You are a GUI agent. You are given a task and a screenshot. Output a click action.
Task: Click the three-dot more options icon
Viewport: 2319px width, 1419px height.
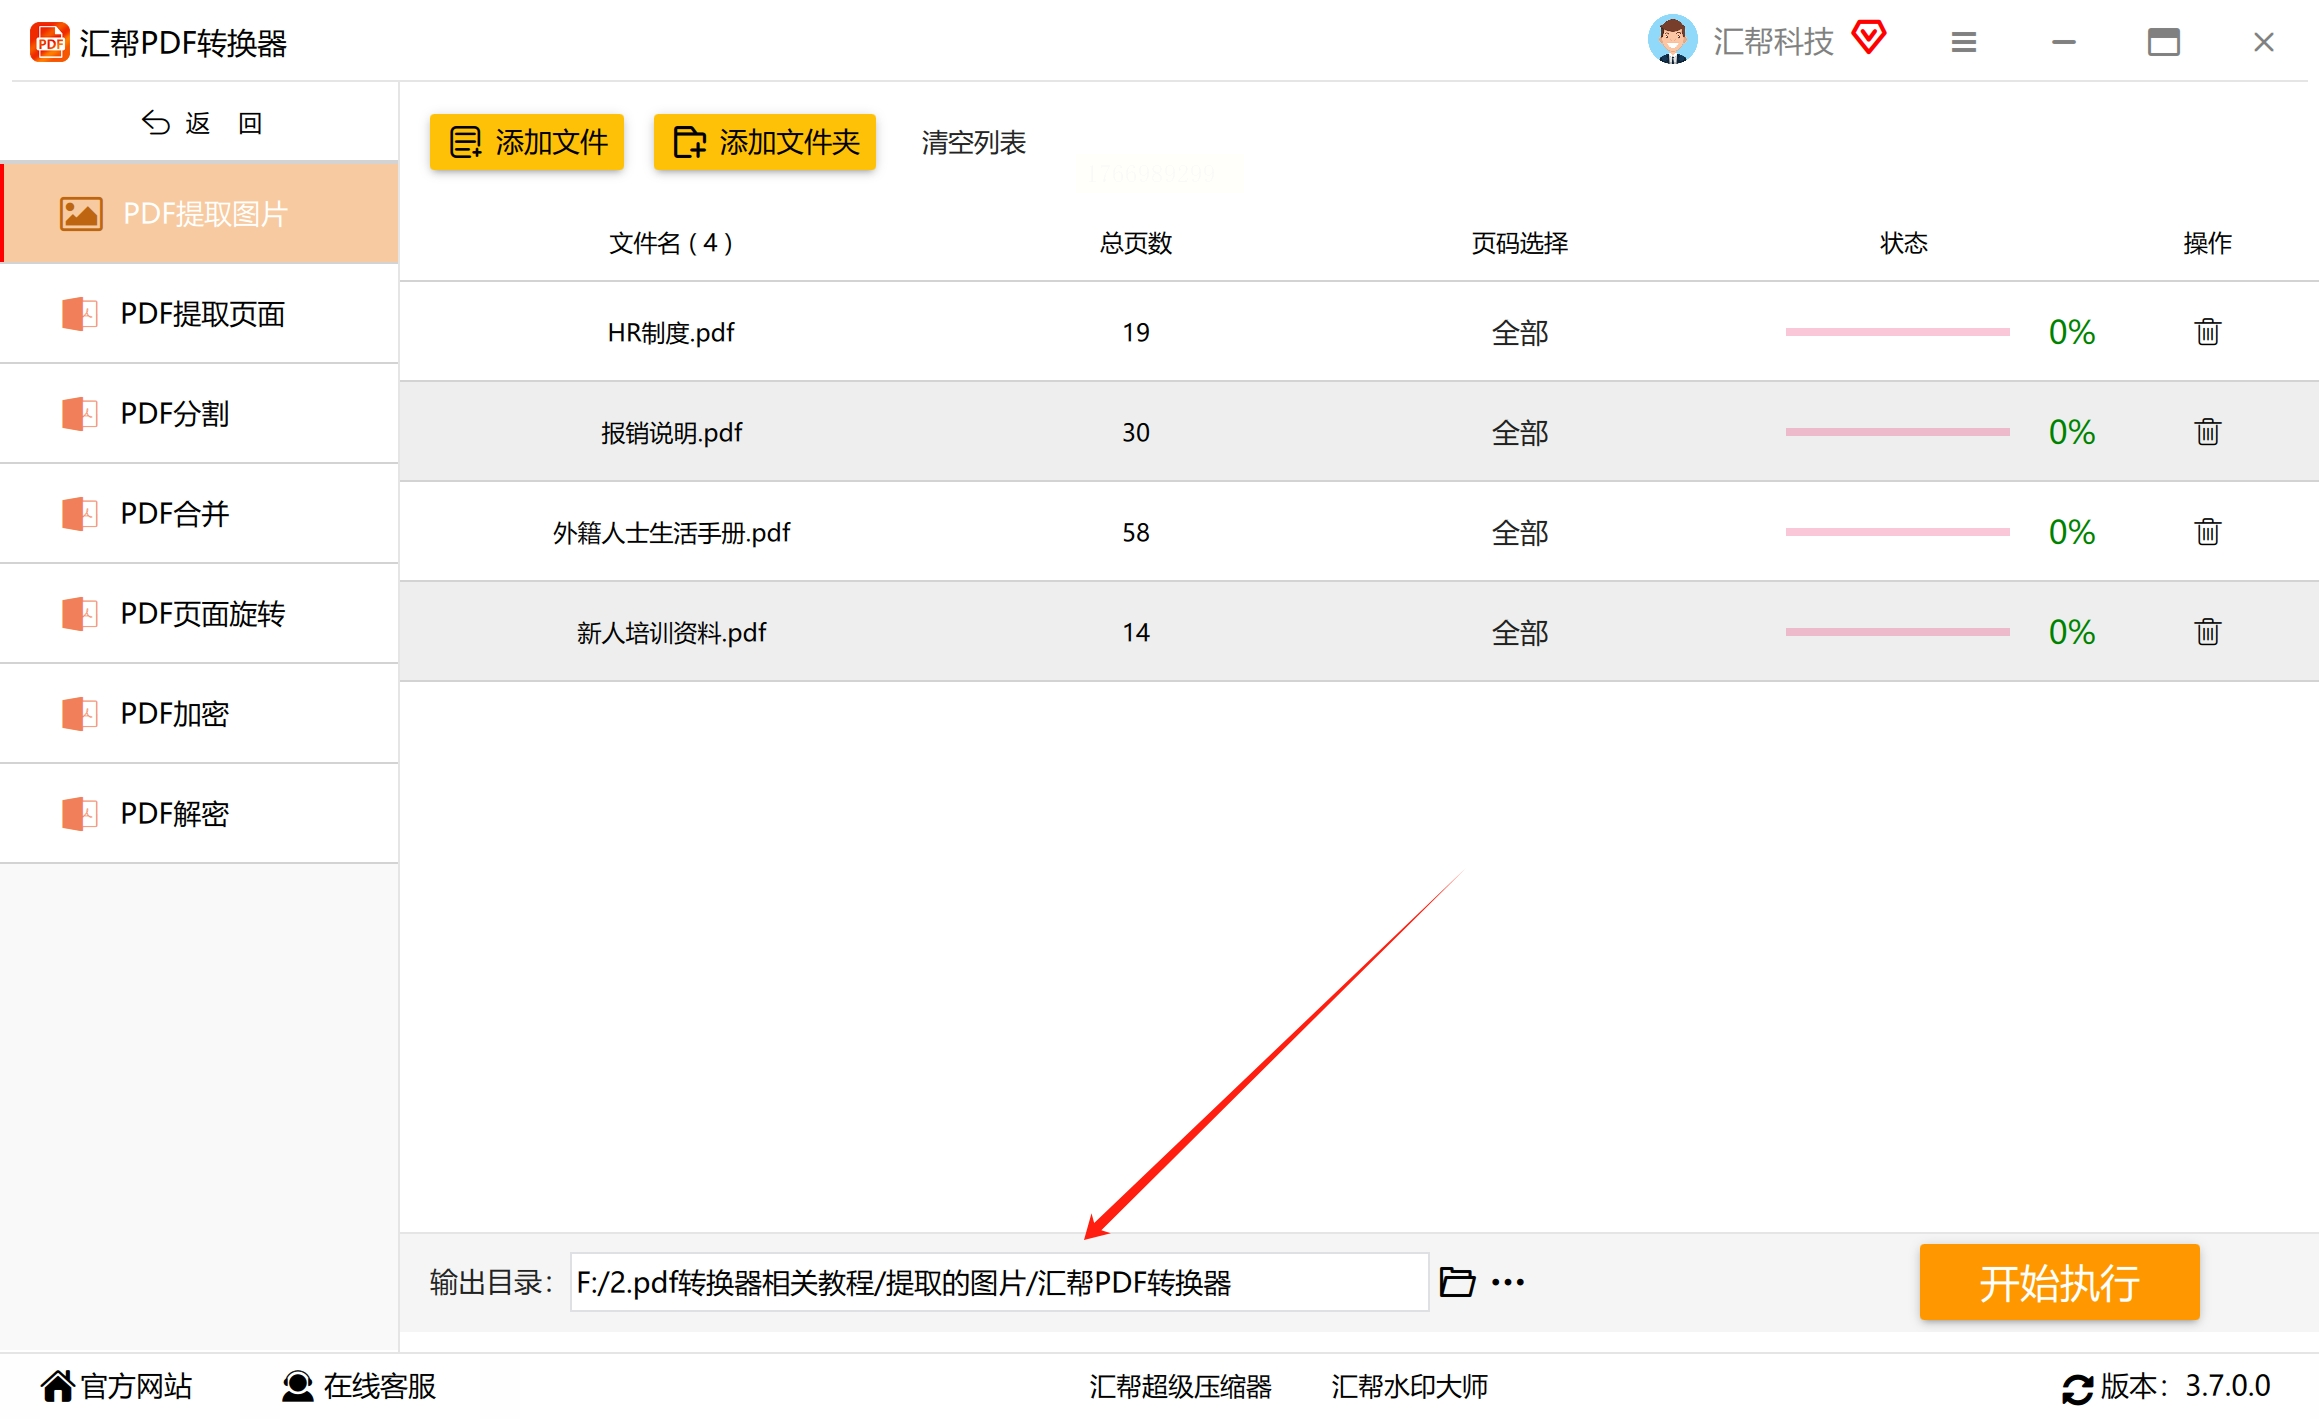tap(1507, 1282)
